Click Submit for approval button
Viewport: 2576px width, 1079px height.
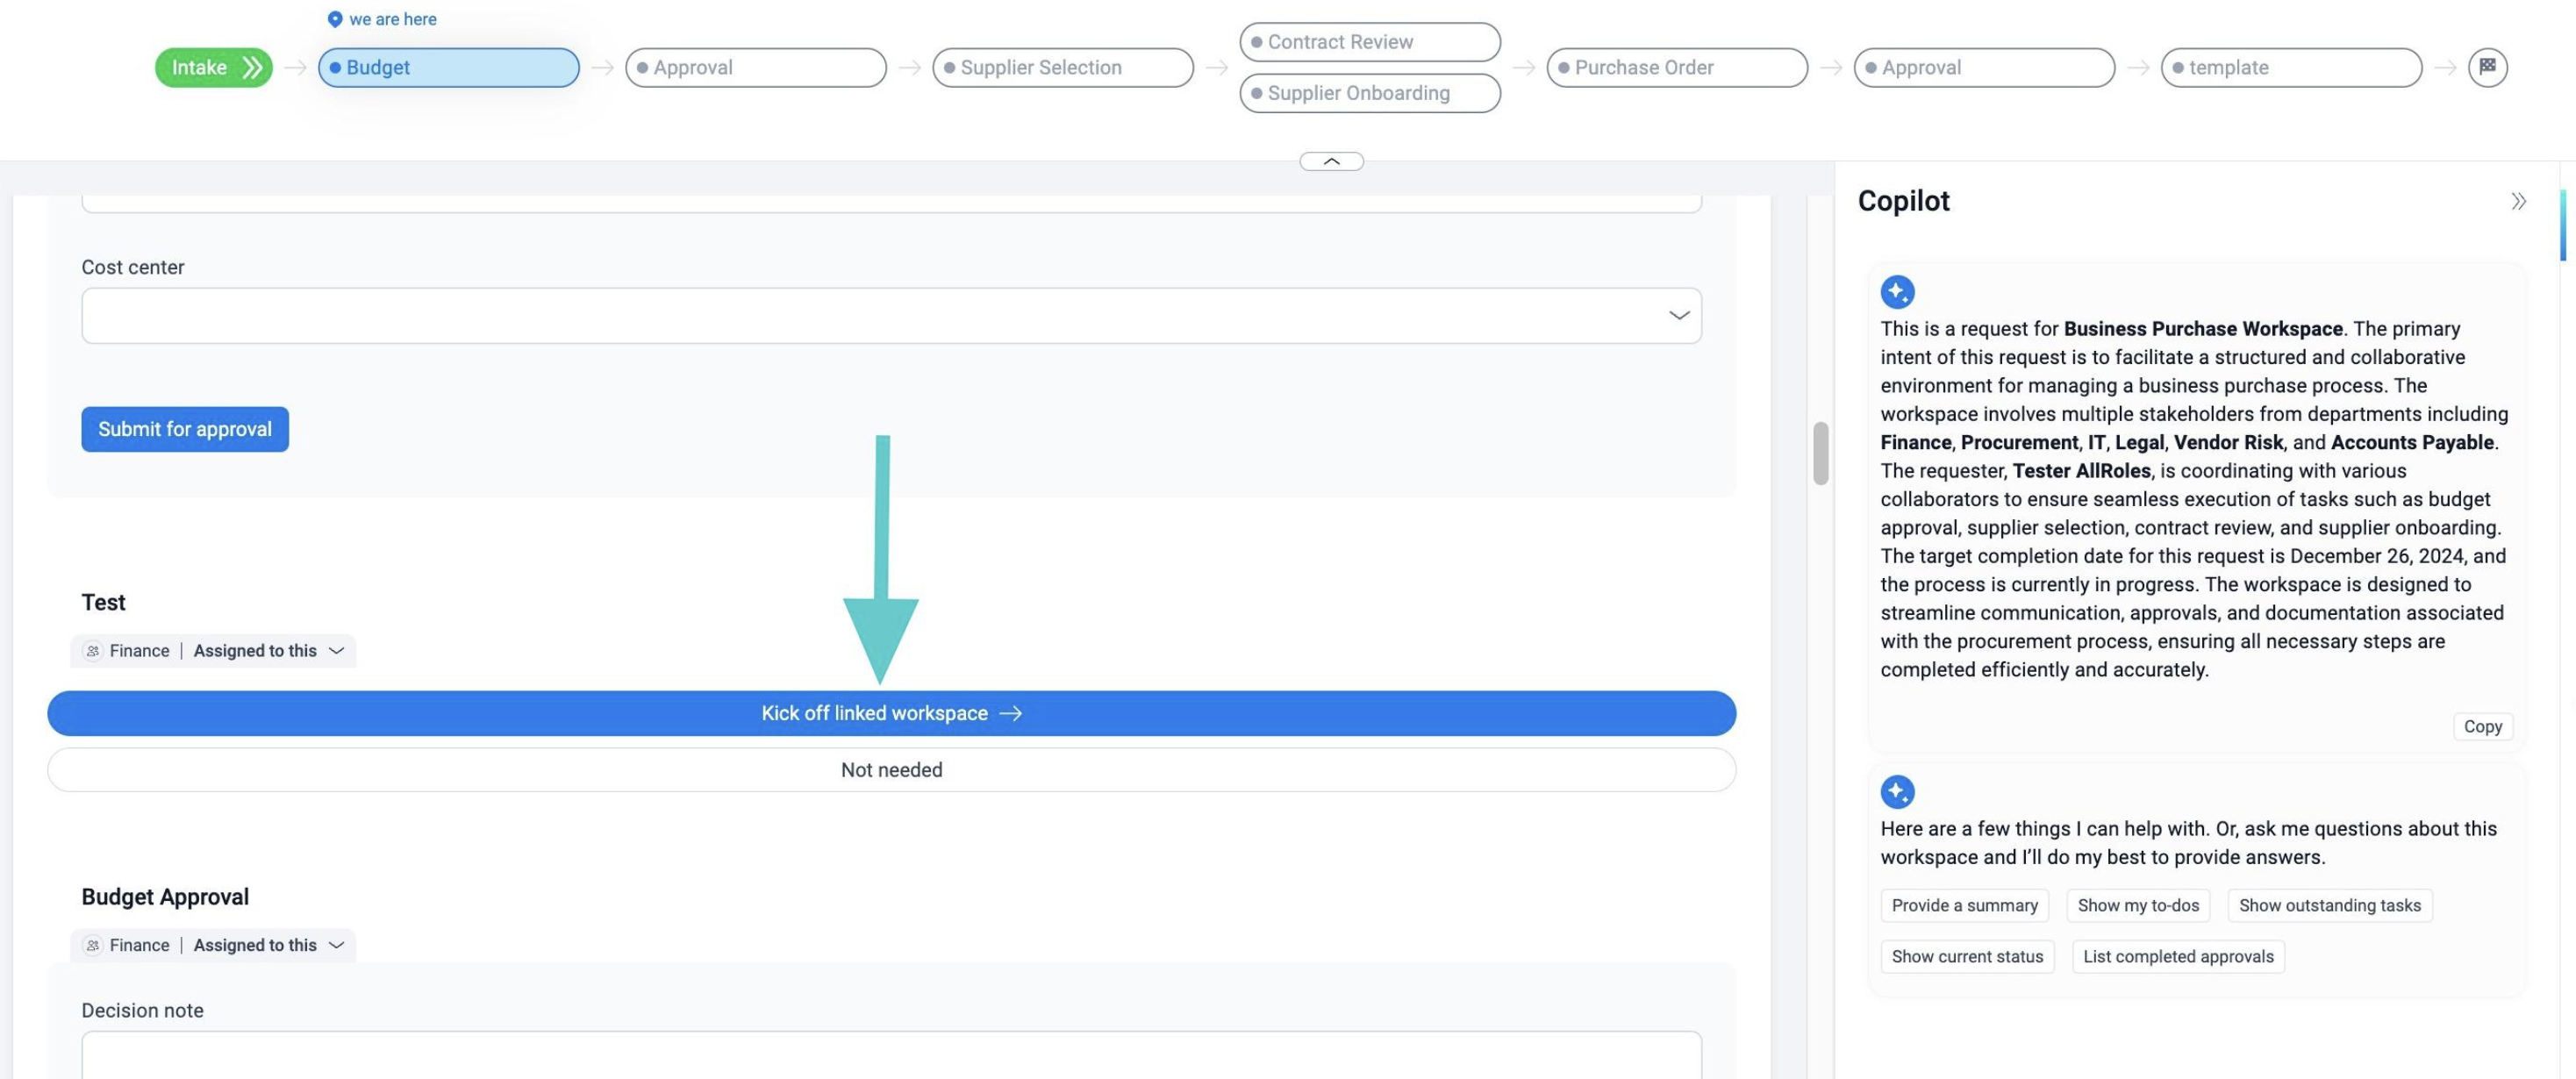tap(185, 429)
